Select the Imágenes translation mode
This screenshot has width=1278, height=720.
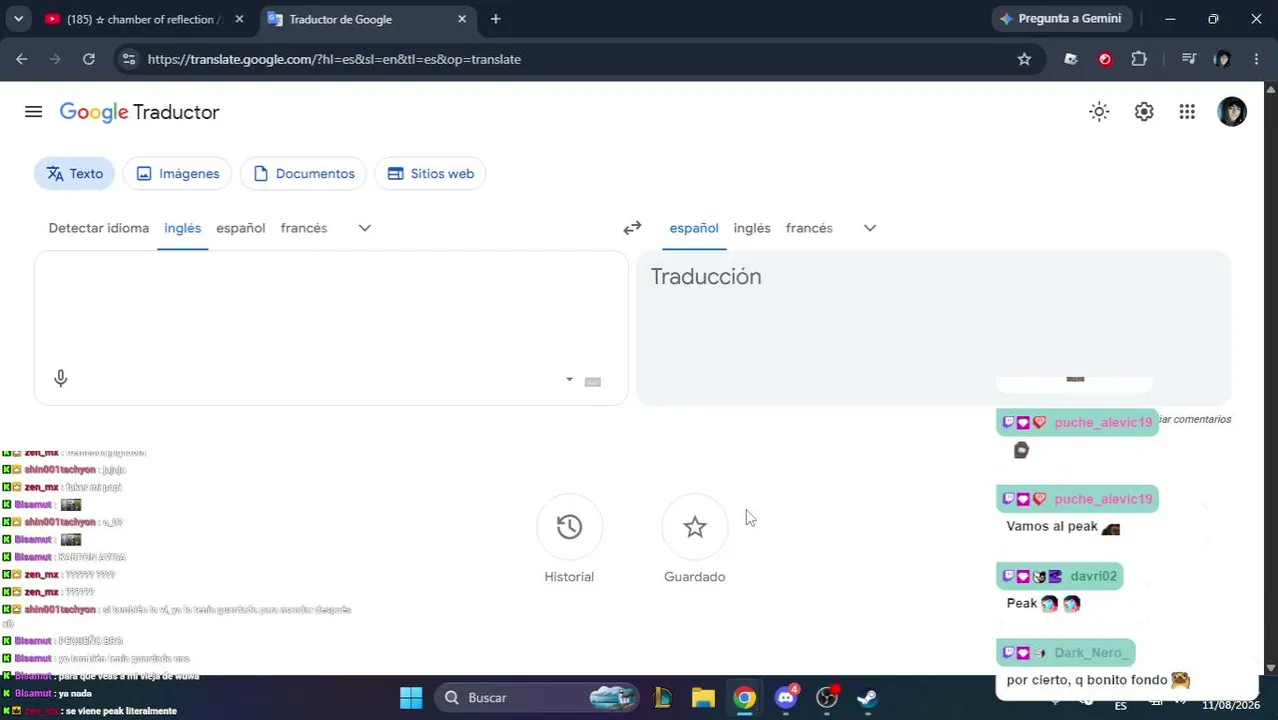[x=177, y=173]
